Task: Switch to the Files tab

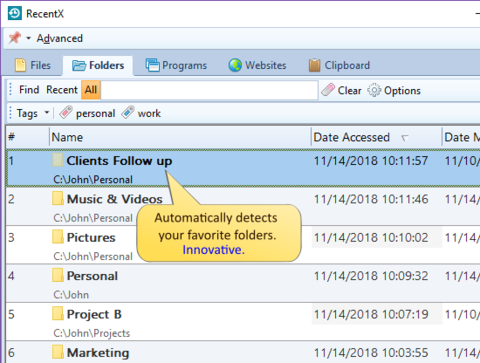Action: coord(33,65)
